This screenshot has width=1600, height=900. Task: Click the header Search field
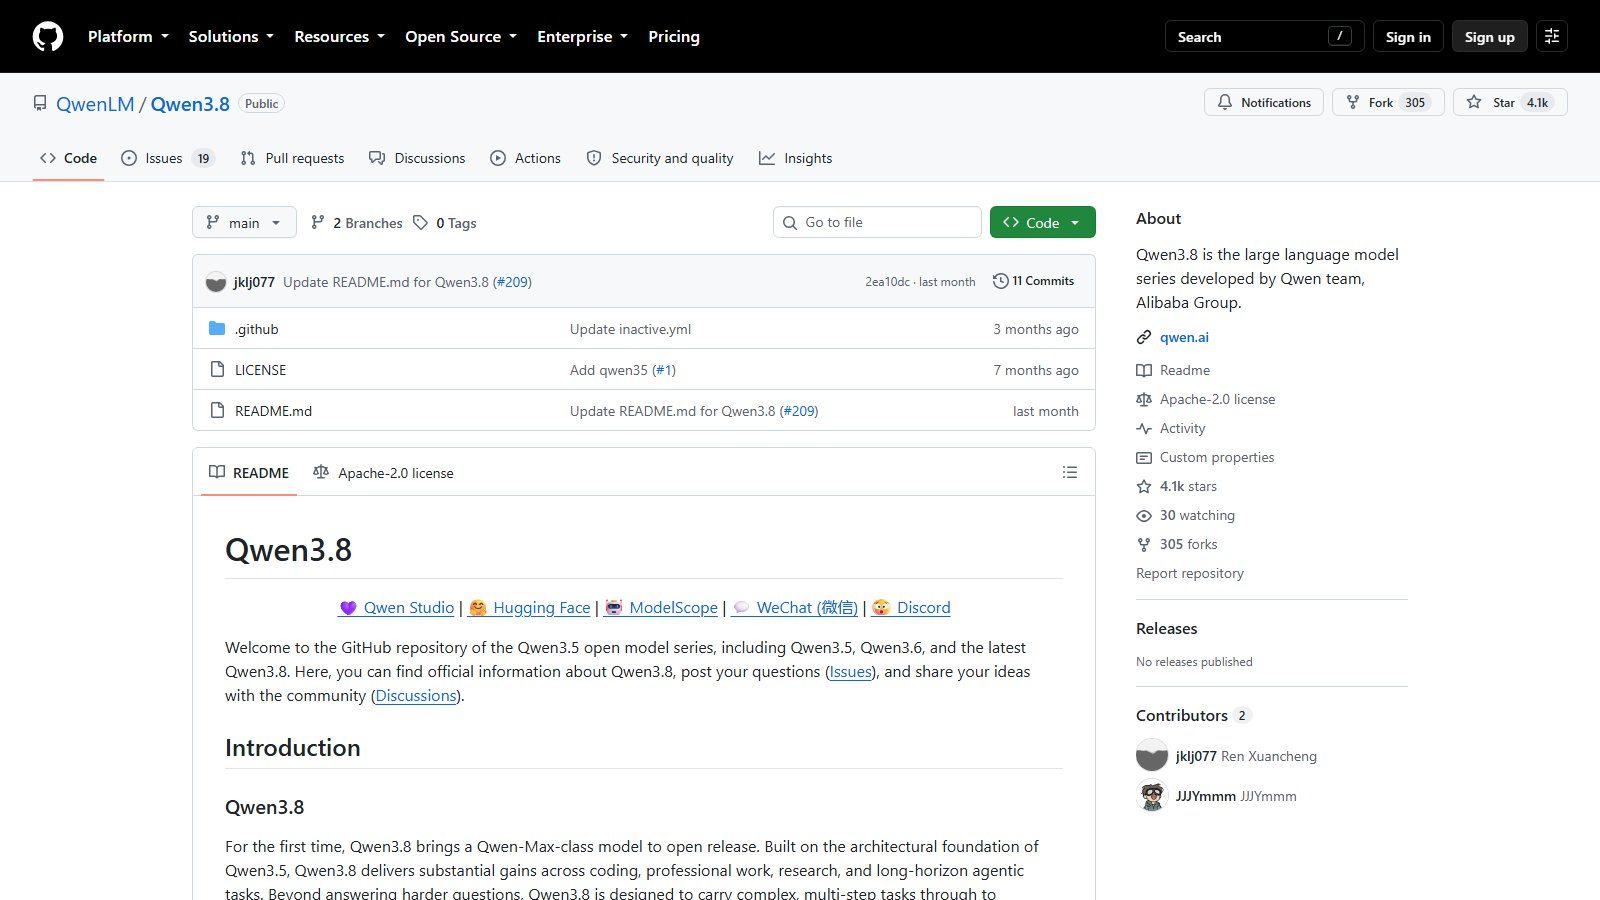click(1265, 37)
